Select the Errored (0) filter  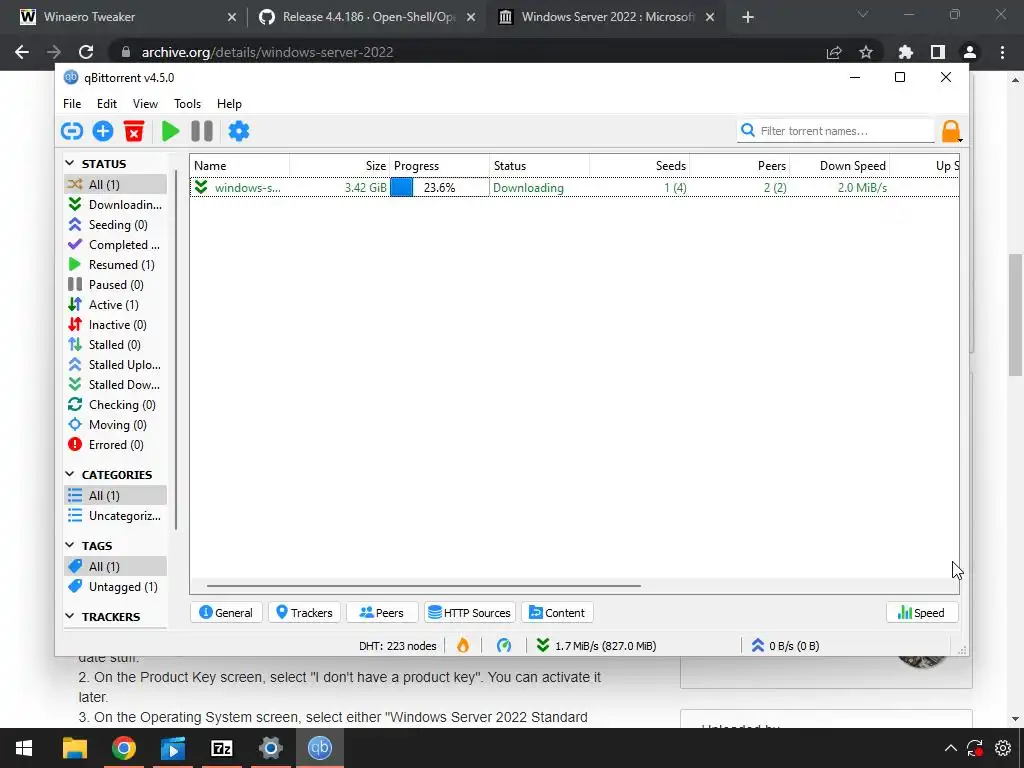[x=116, y=445]
